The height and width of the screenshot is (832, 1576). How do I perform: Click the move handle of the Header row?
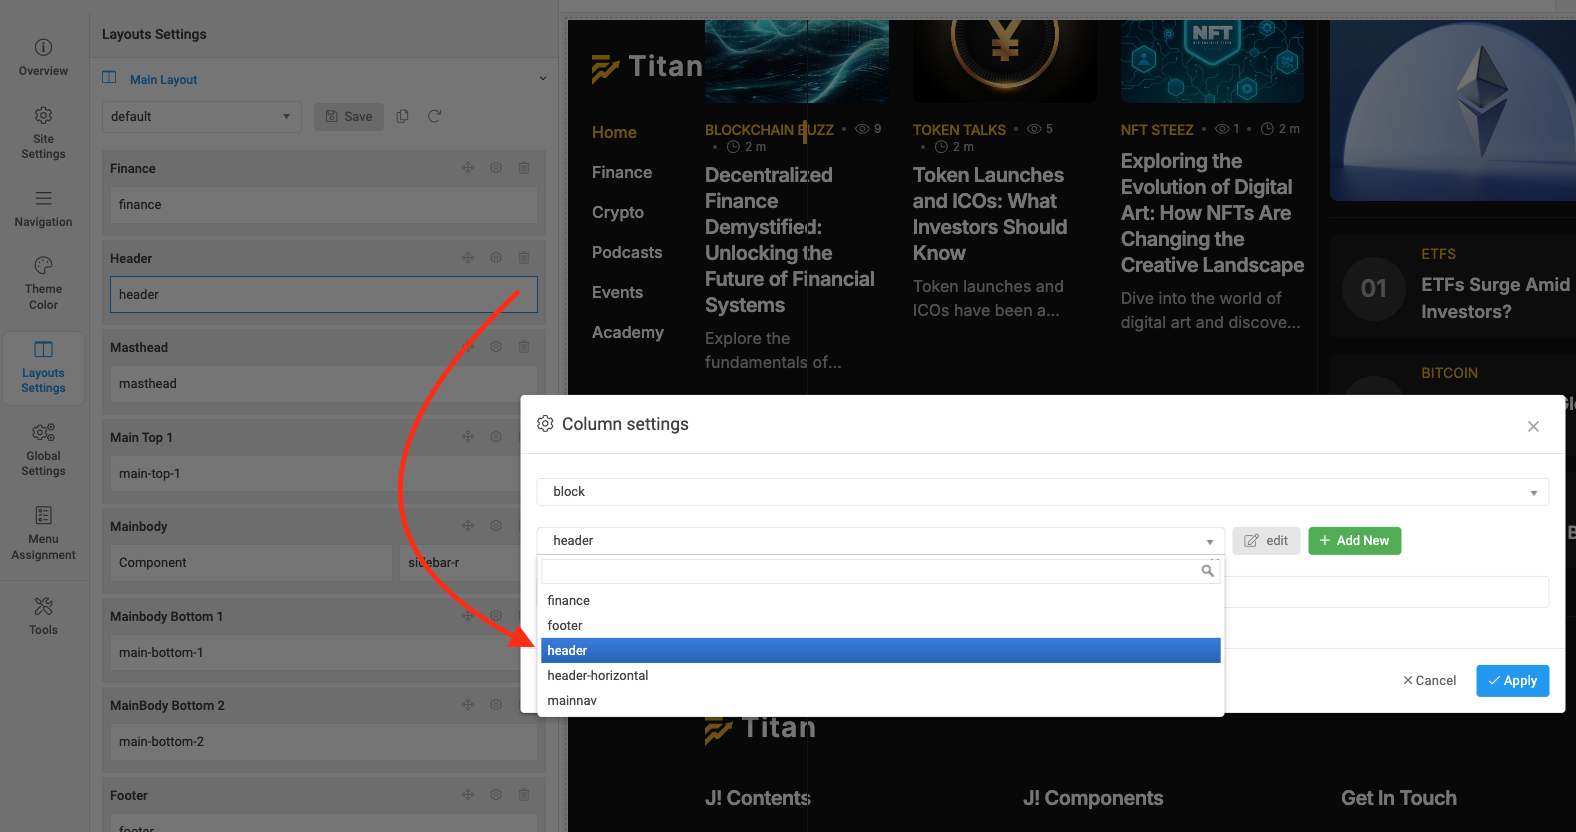pyautogui.click(x=468, y=258)
